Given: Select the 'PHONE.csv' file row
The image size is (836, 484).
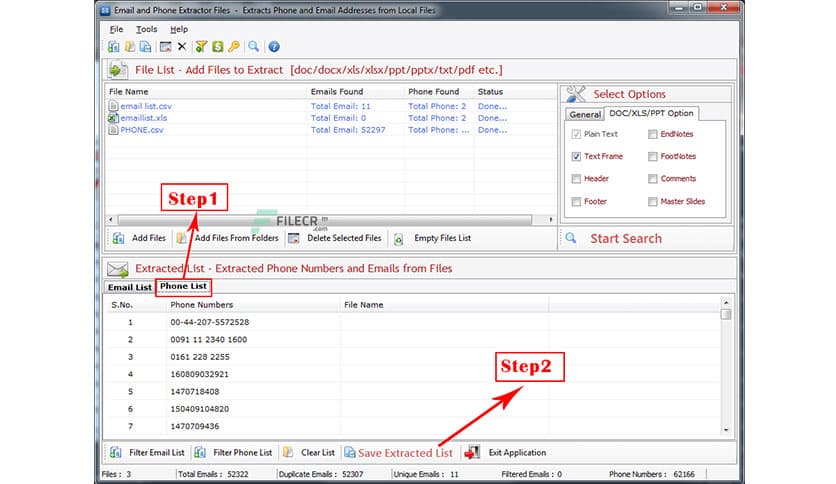Looking at the screenshot, I should (331, 130).
